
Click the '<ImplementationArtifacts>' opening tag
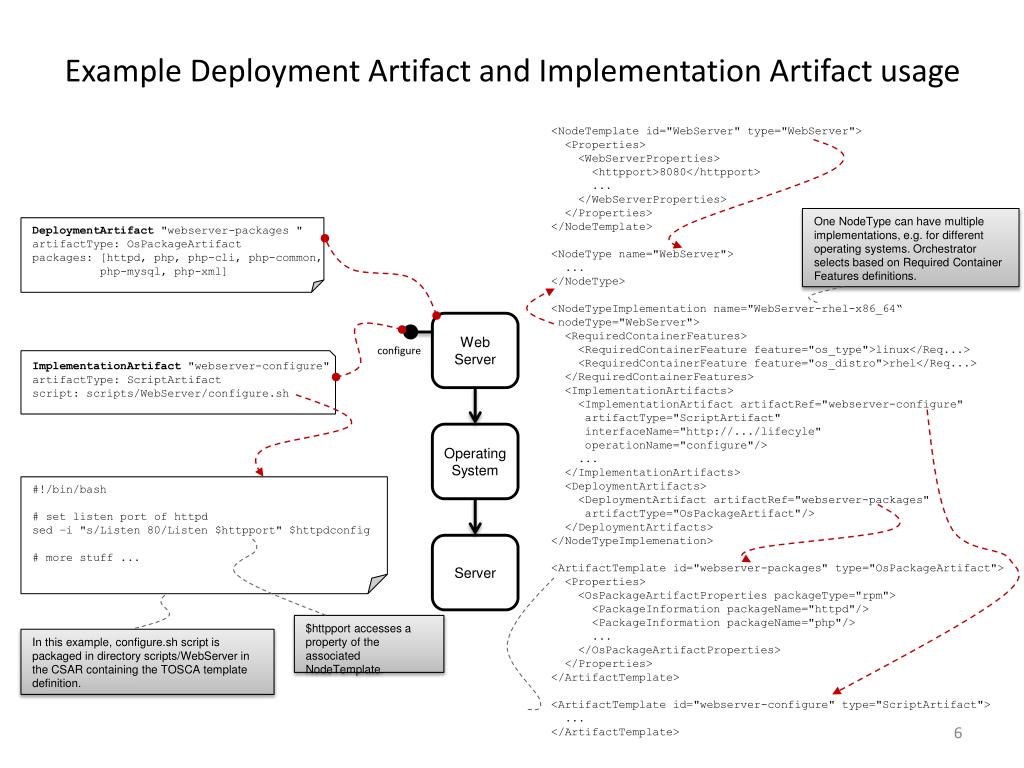pos(649,391)
